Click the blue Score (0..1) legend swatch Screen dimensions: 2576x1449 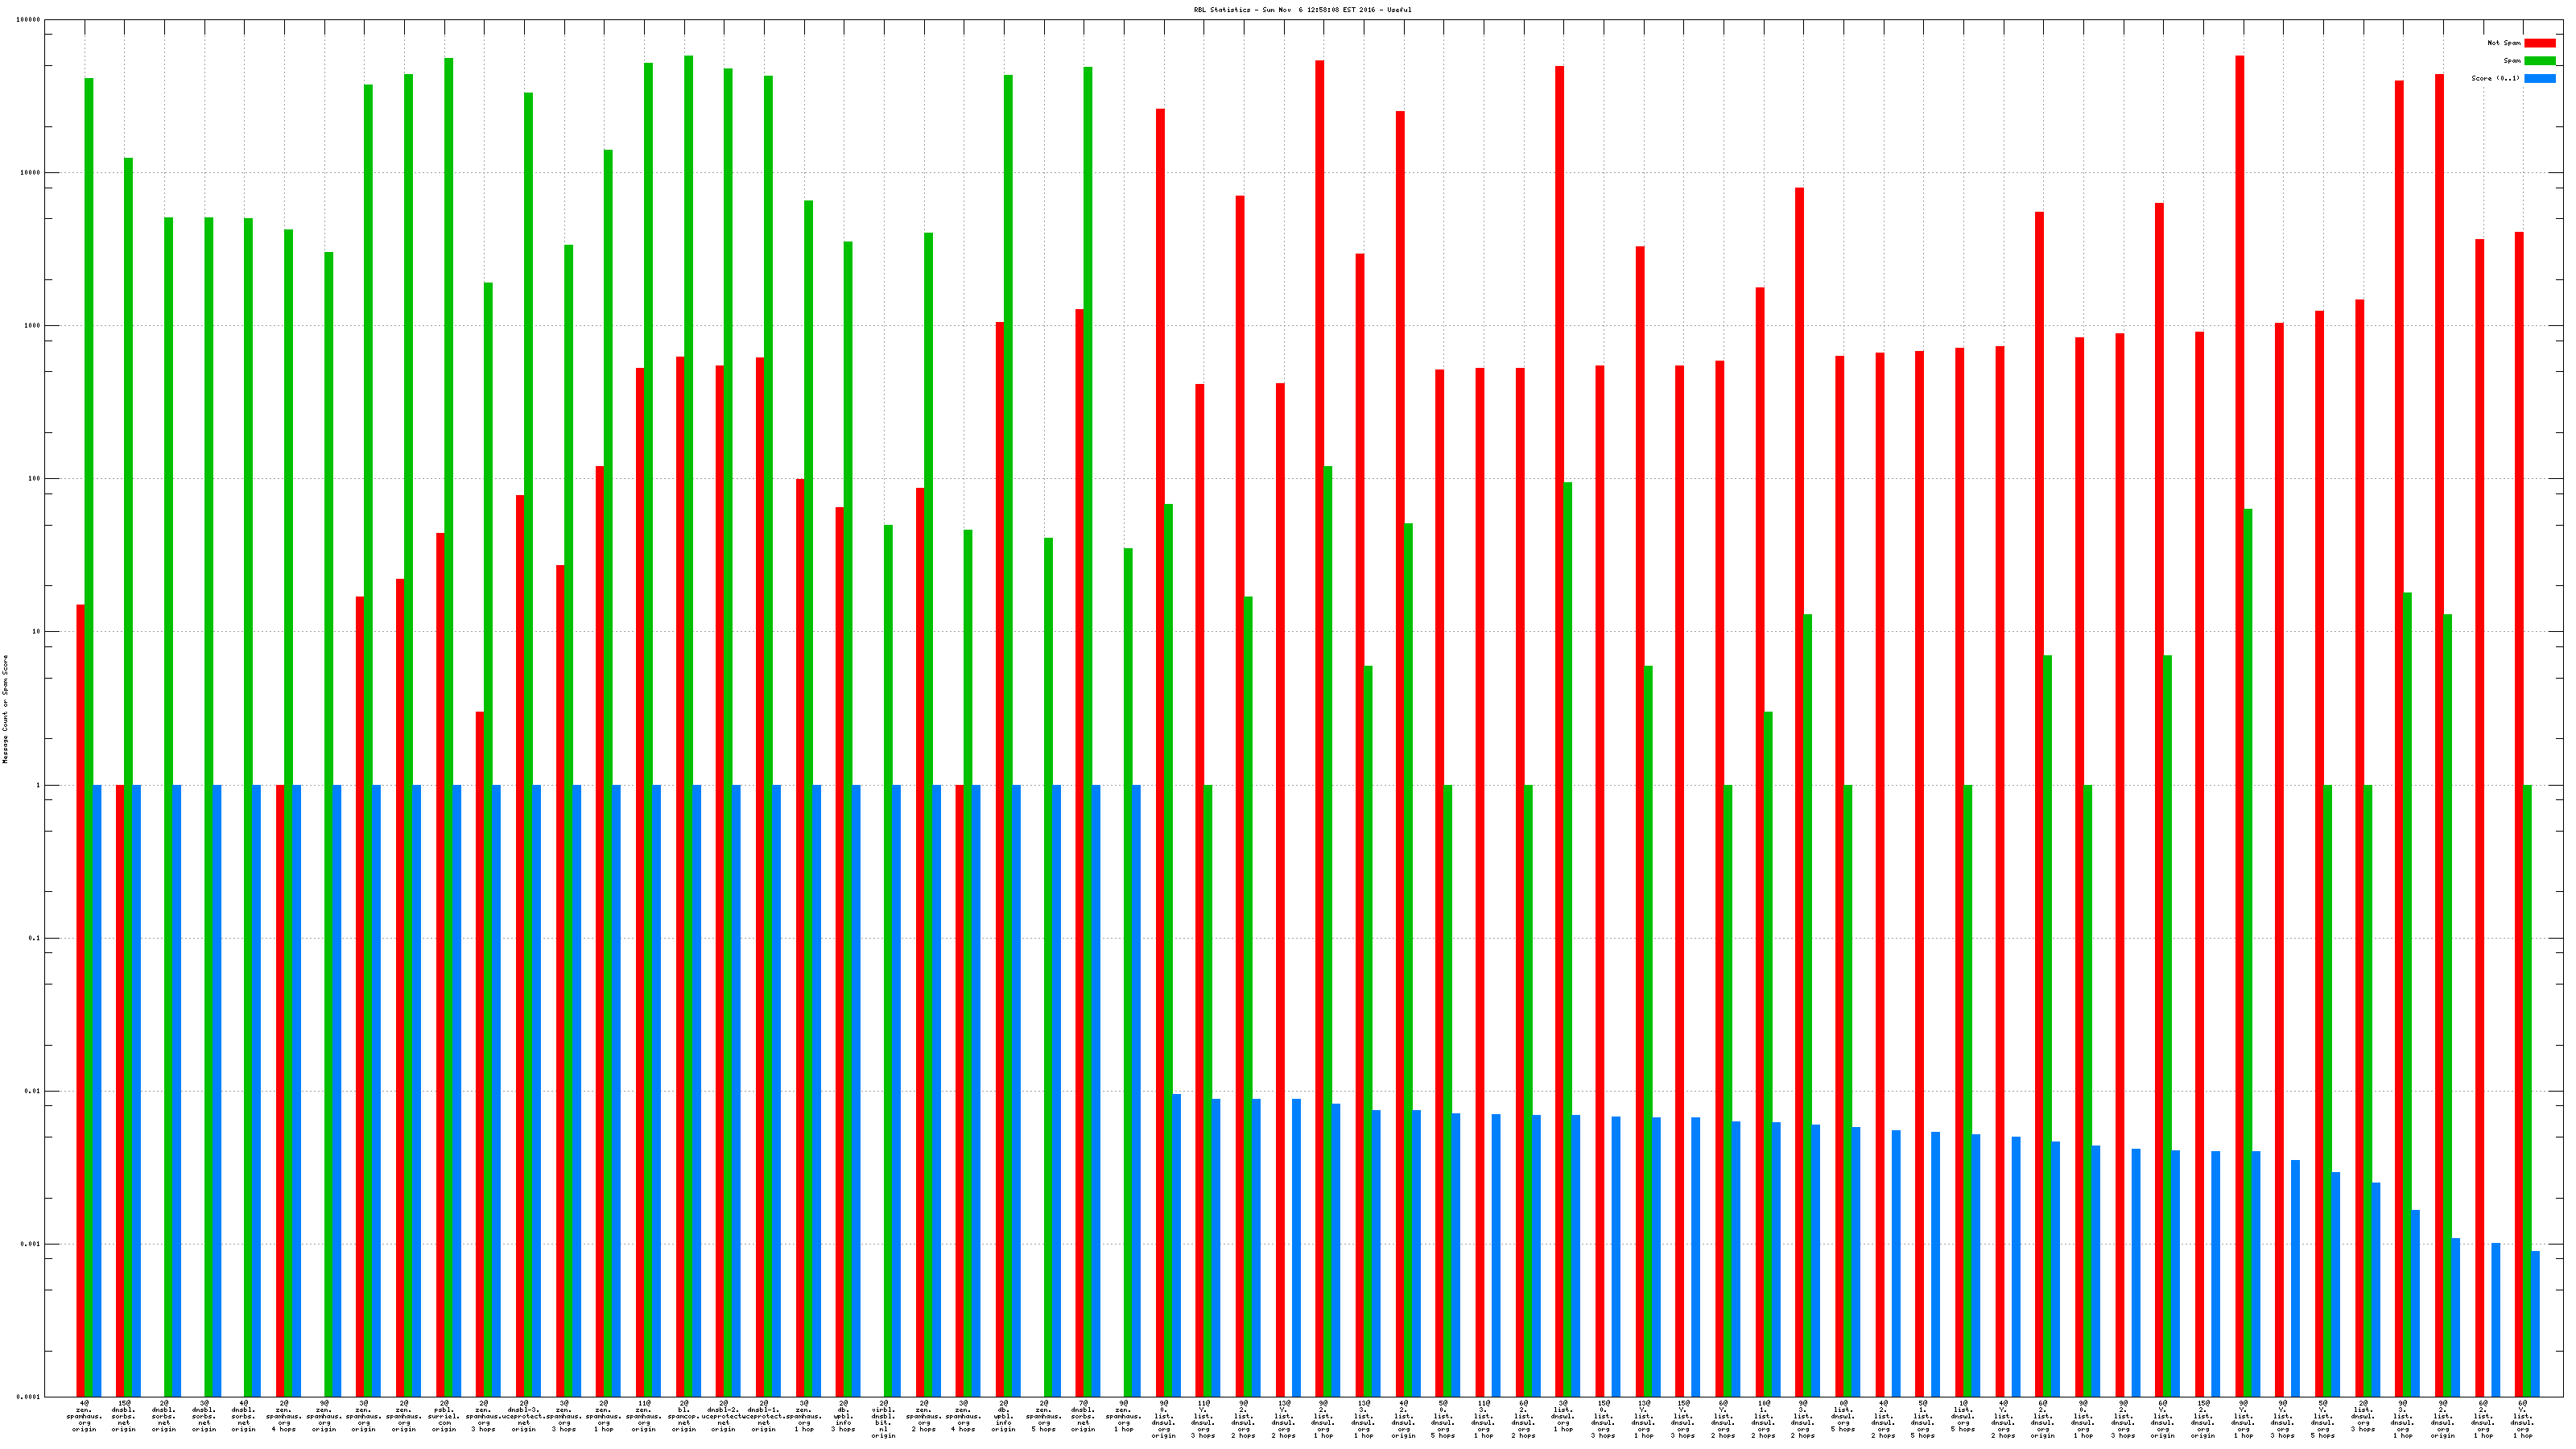coord(2539,78)
